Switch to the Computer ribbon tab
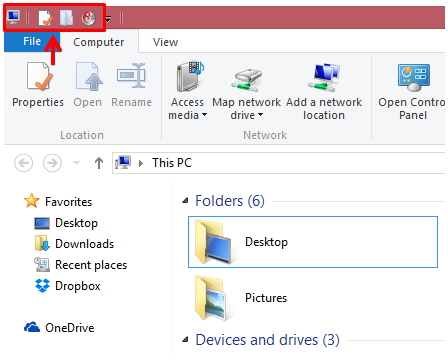This screenshot has height=363, width=448. coord(99,42)
